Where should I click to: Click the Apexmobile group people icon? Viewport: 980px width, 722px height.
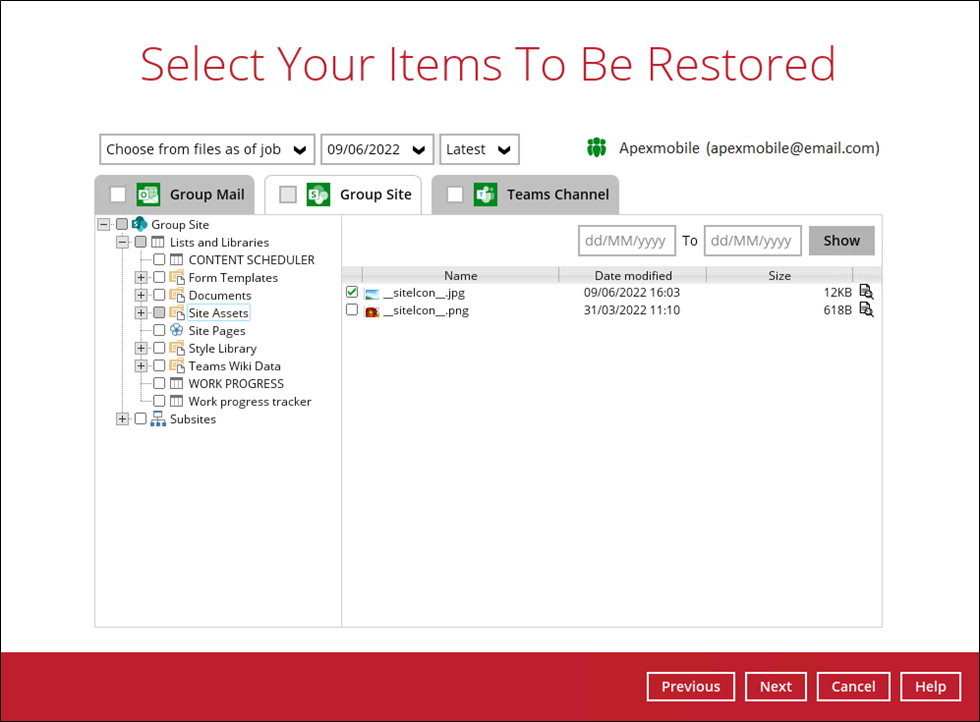pos(597,149)
